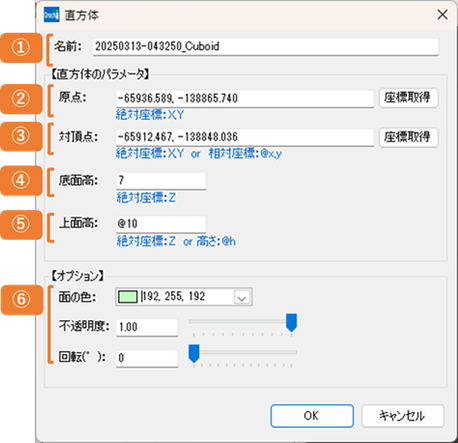458x443 pixels.
Task: Click the 上面高 input field
Action: coord(161,224)
